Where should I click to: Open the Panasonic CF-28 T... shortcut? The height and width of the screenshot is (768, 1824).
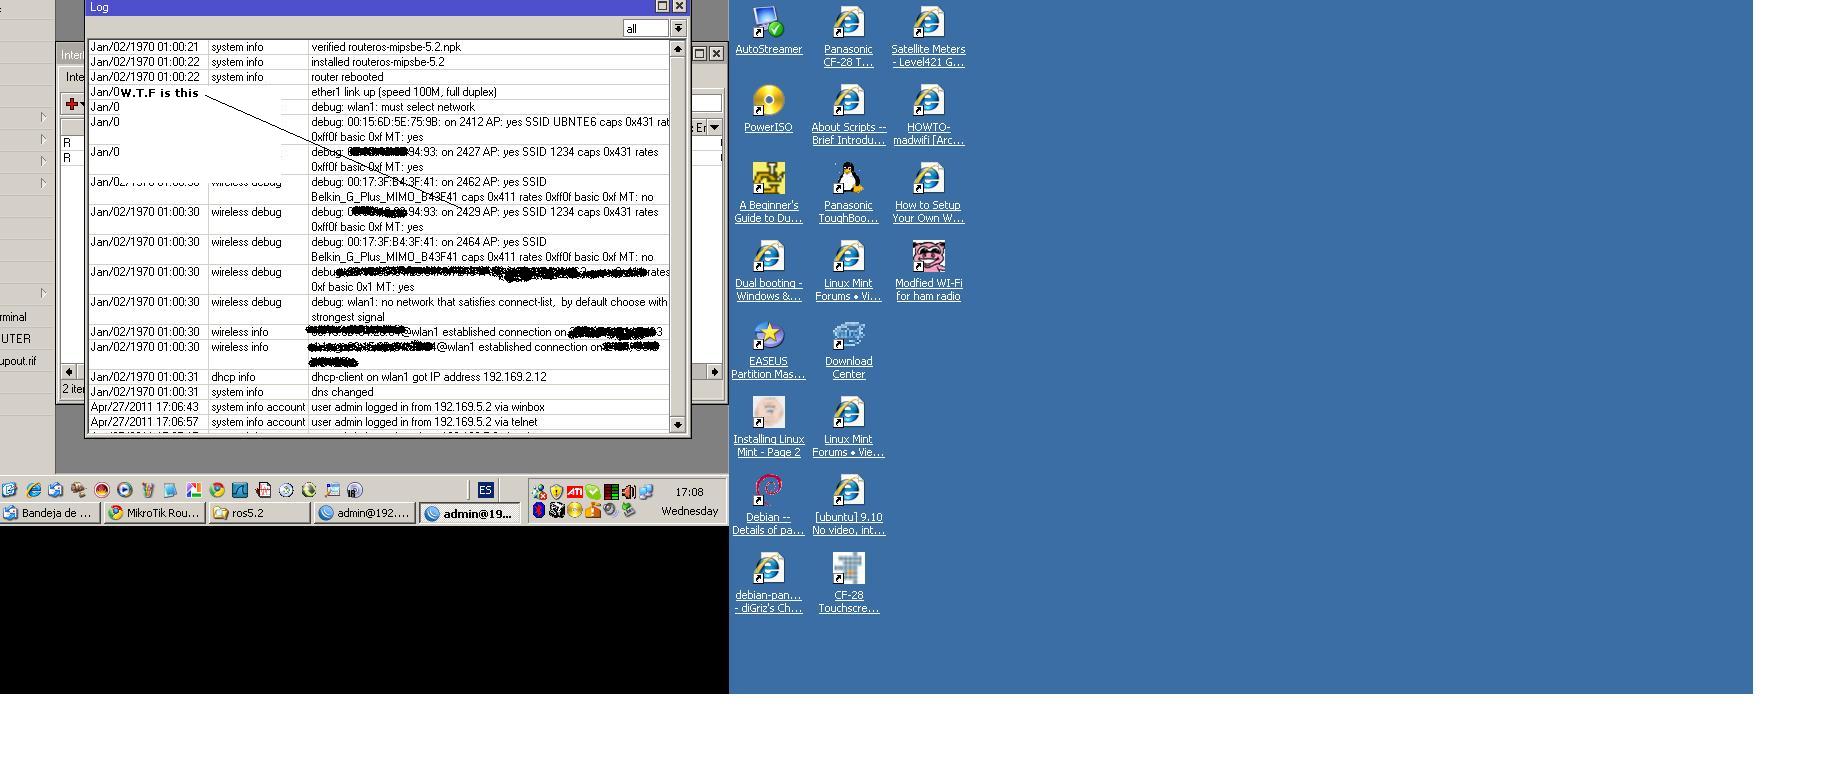pos(848,37)
